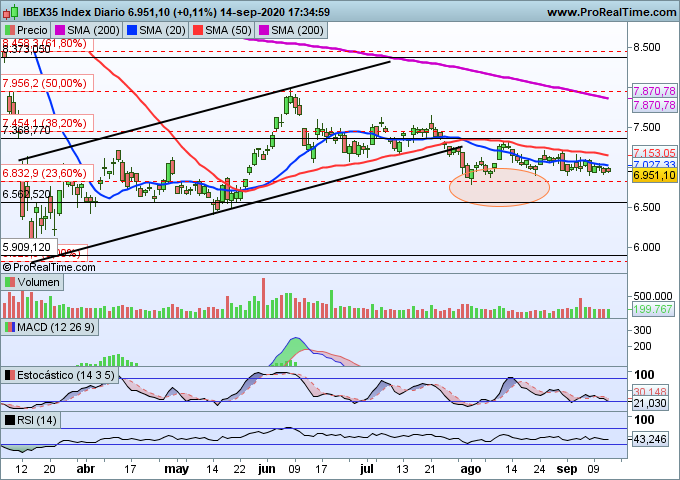Click the MACD indicator color icon
The width and height of the screenshot is (680, 480).
[10, 327]
